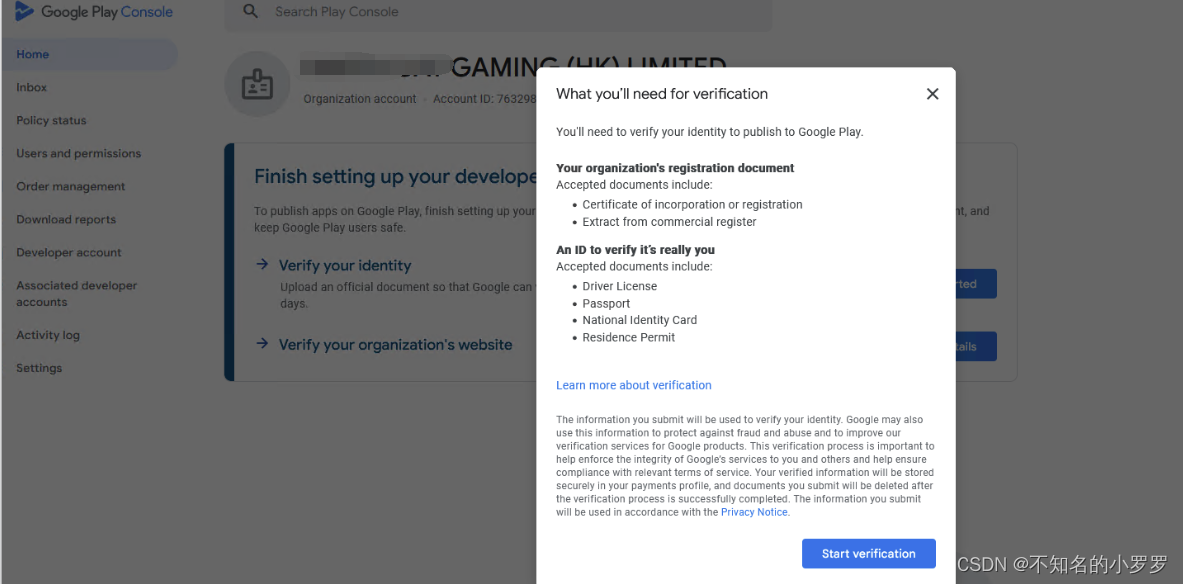Click Your organization's registration document heading
This screenshot has width=1183, height=584.
[x=674, y=168]
